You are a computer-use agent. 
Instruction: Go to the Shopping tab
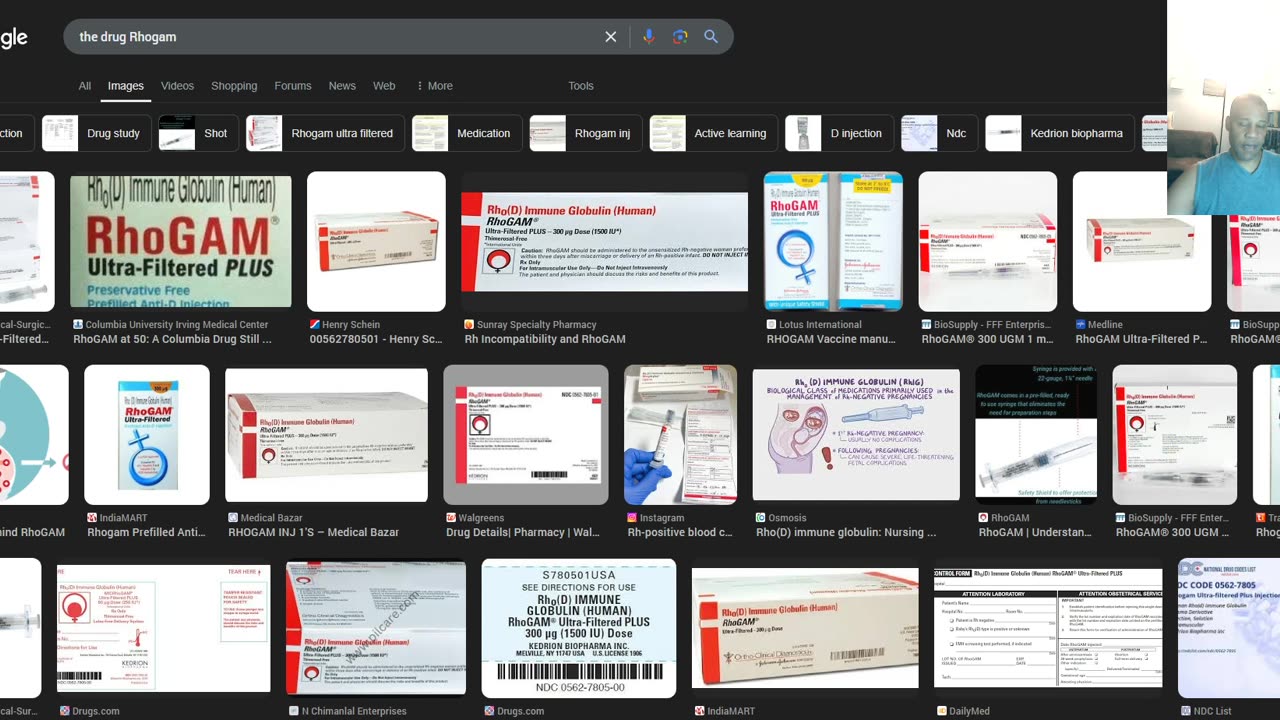point(234,86)
